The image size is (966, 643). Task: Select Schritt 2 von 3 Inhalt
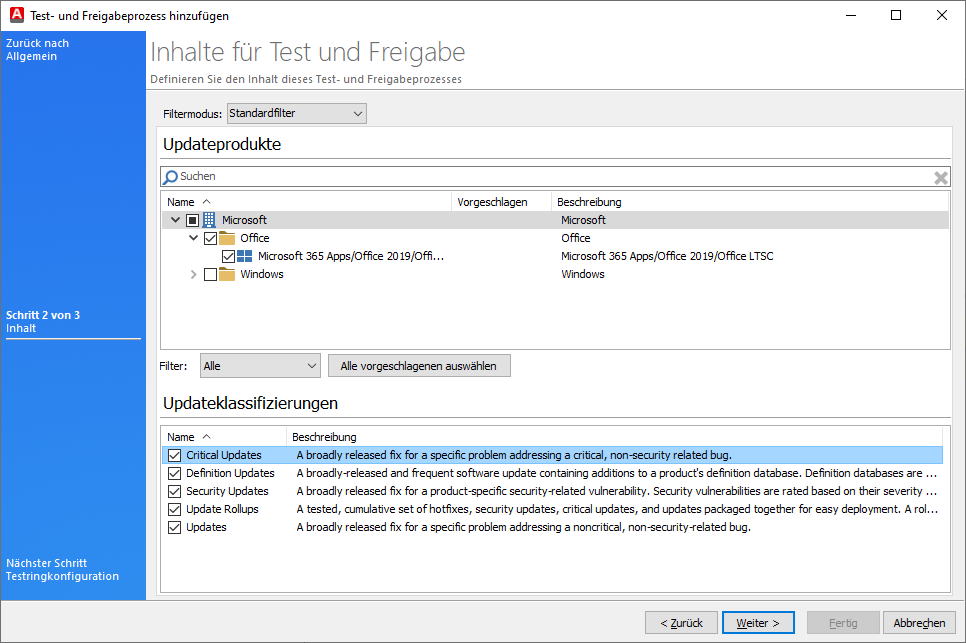click(x=43, y=322)
